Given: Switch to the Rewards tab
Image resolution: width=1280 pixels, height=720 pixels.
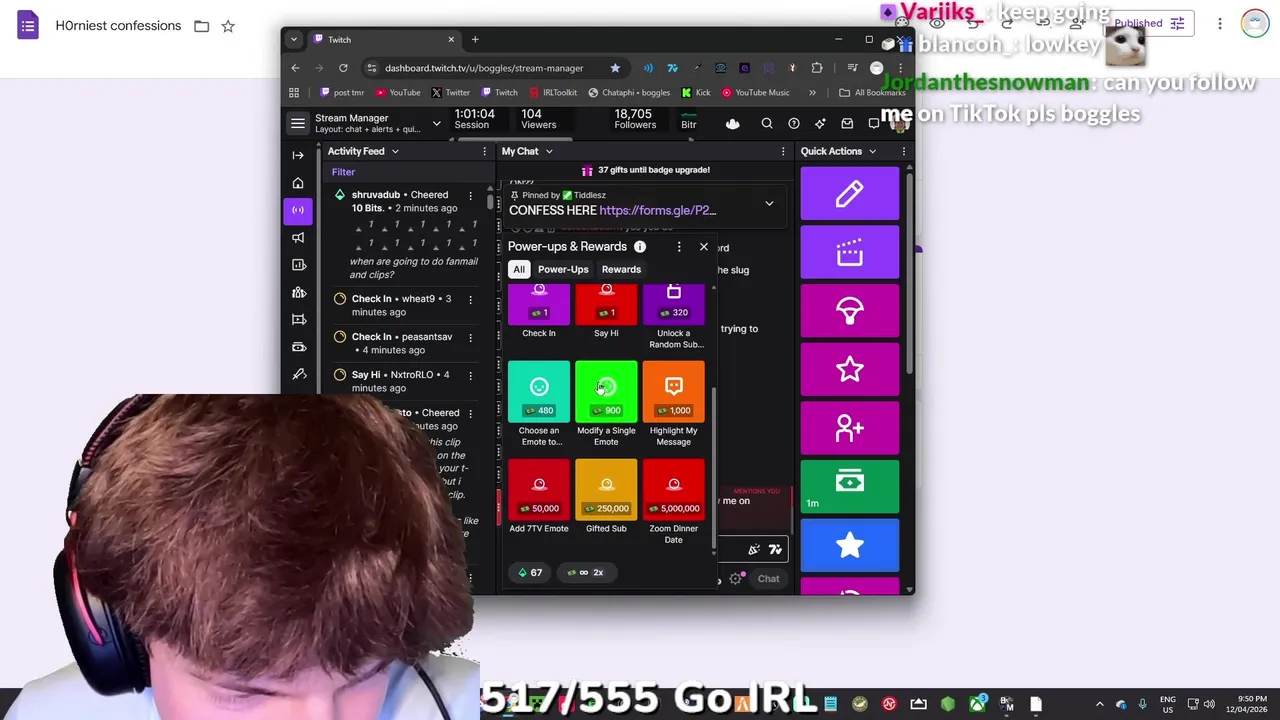Looking at the screenshot, I should (621, 270).
